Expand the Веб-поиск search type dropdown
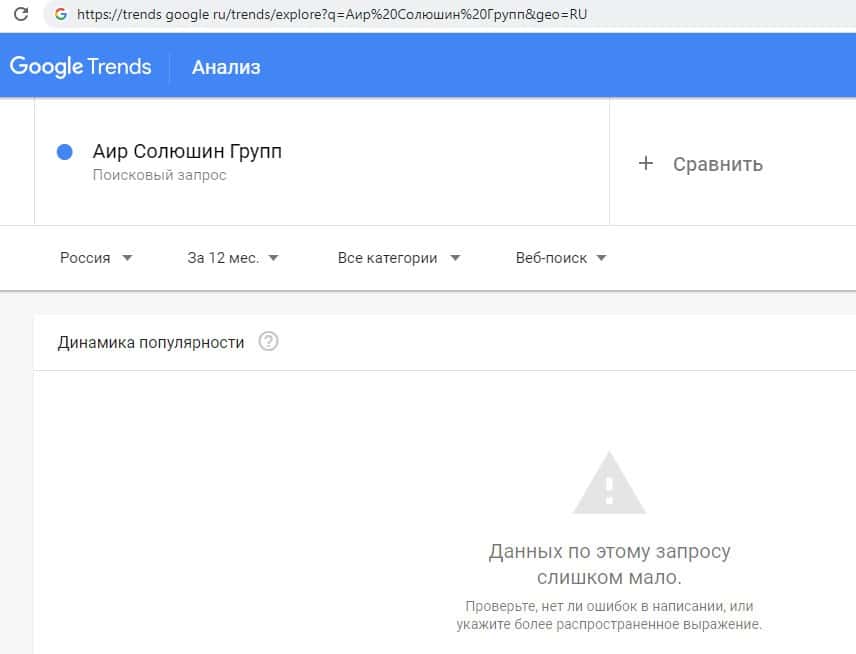This screenshot has height=654, width=856. [x=561, y=257]
